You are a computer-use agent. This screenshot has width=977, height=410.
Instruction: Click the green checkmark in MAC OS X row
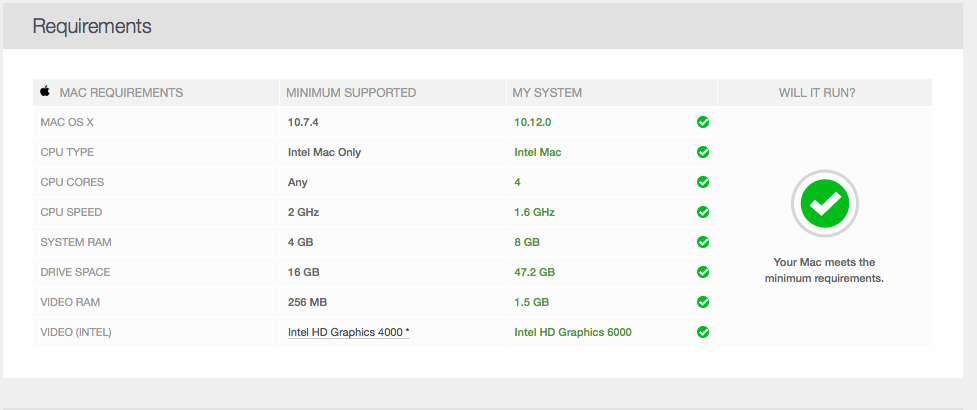pyautogui.click(x=703, y=122)
